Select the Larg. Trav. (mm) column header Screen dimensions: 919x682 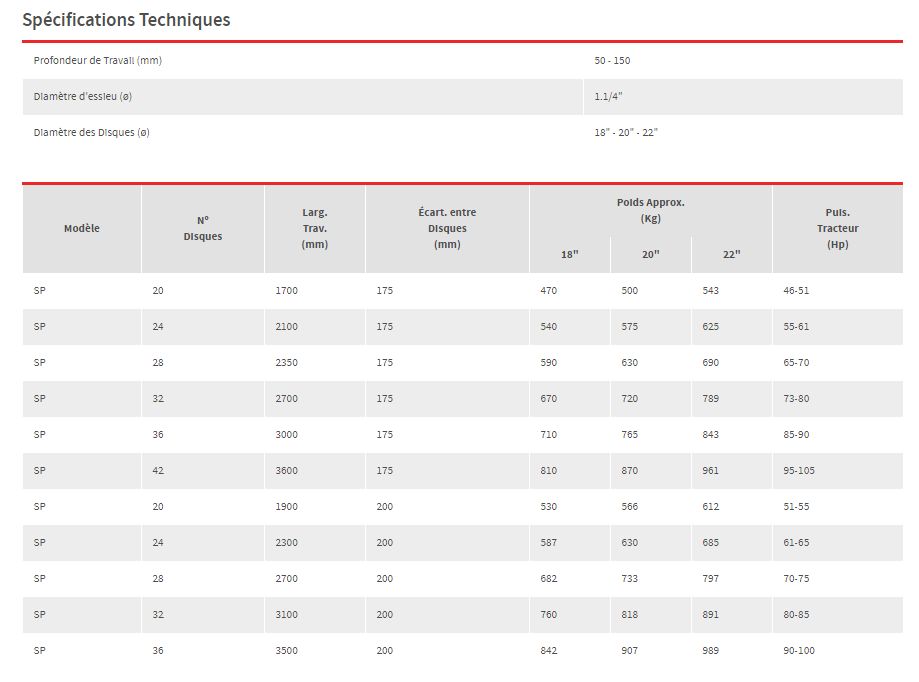(x=315, y=229)
